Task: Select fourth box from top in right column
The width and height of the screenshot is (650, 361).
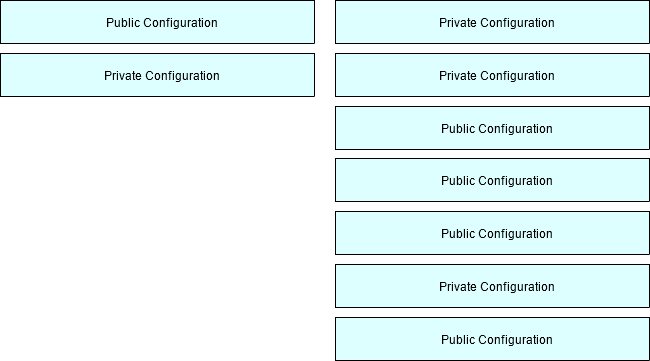Action: pos(492,180)
